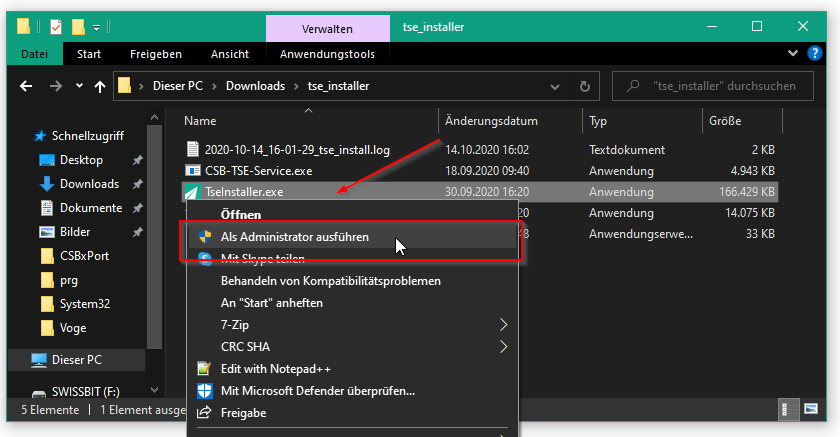Switch to the Start ribbon tab

pos(89,54)
